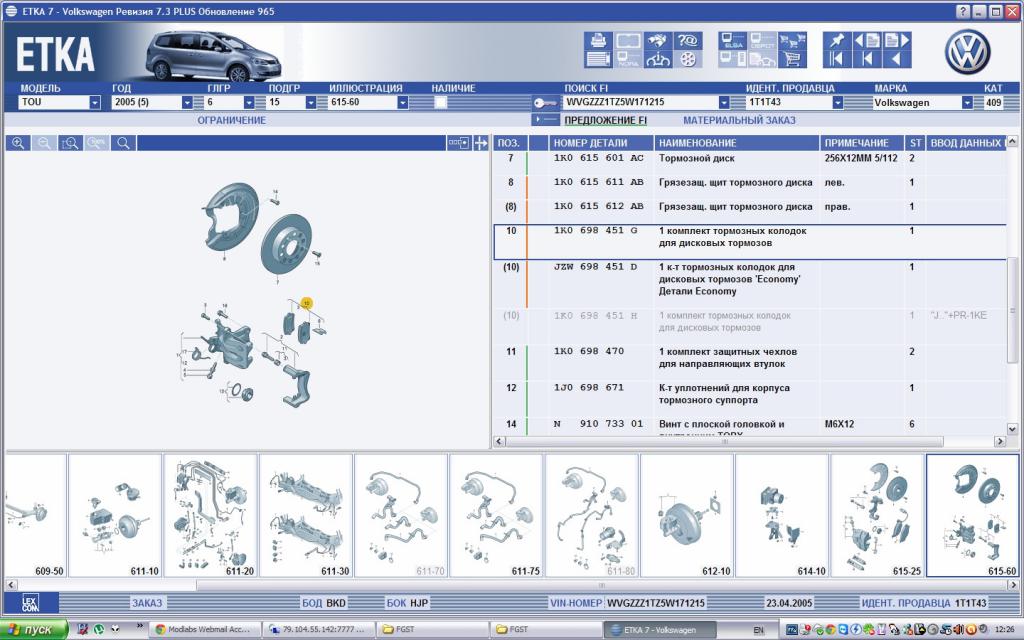
Task: Select the zoom-to-area magnifier tool
Action: (x=70, y=143)
